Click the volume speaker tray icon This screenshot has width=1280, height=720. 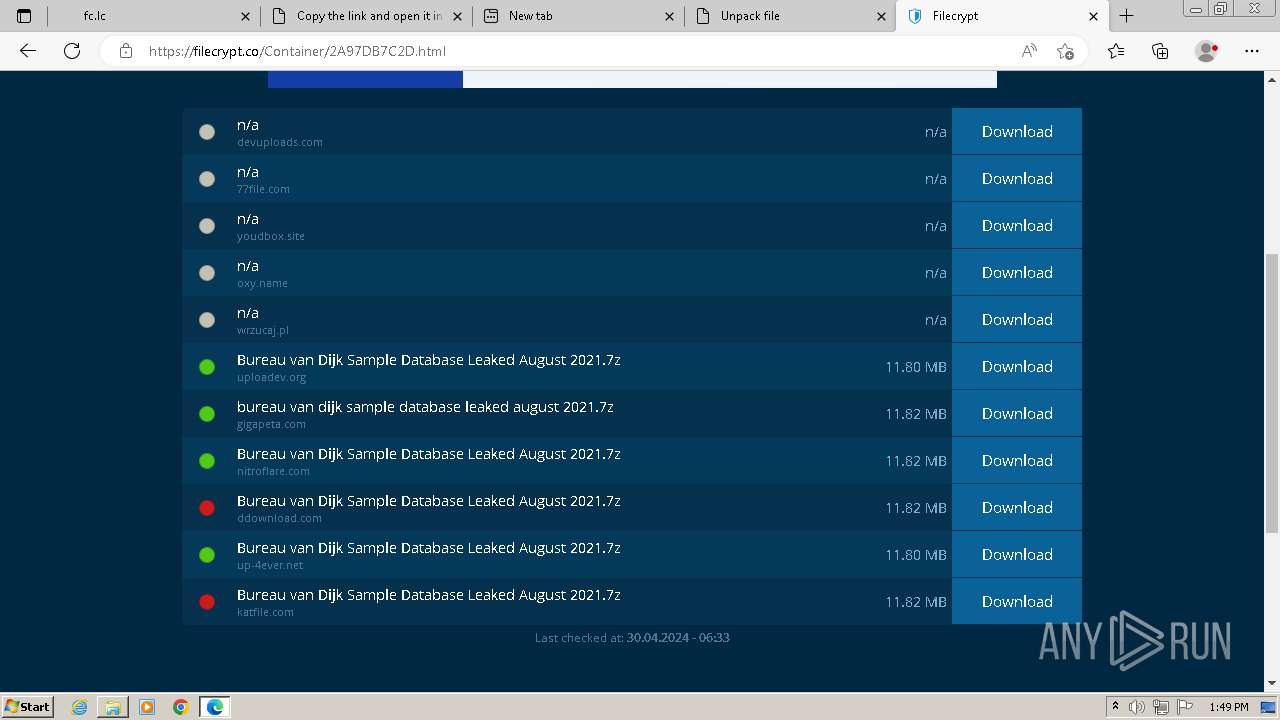(1137, 707)
